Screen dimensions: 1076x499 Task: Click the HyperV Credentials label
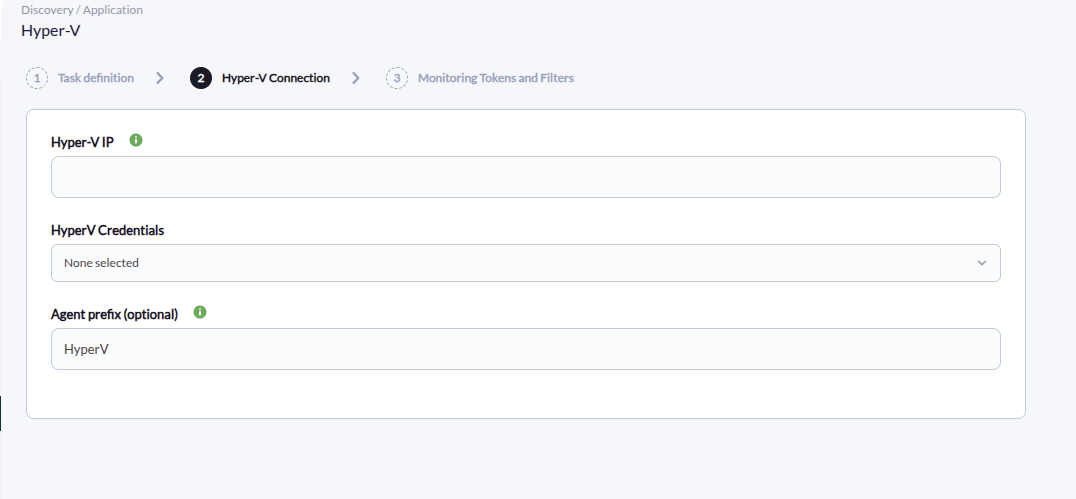click(x=108, y=231)
